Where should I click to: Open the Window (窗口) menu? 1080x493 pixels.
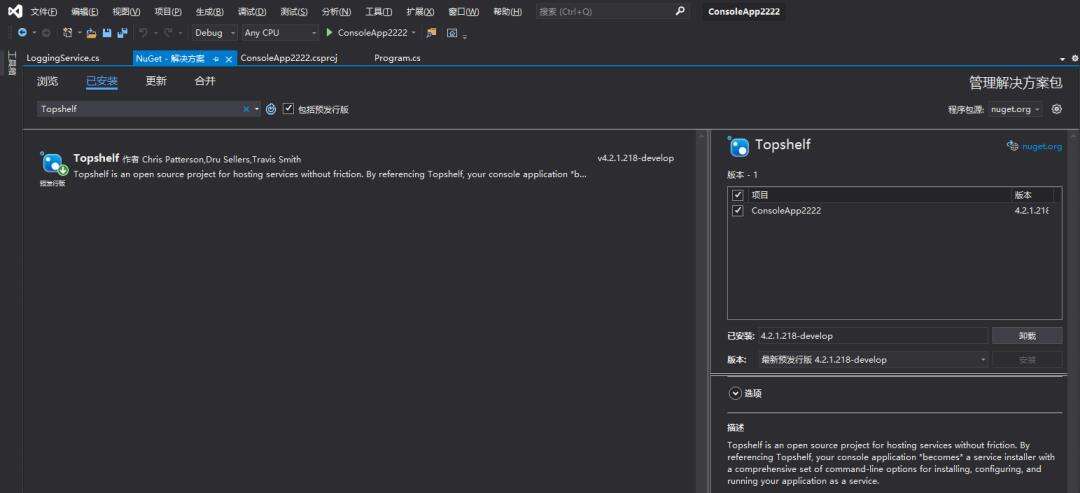[x=463, y=12]
